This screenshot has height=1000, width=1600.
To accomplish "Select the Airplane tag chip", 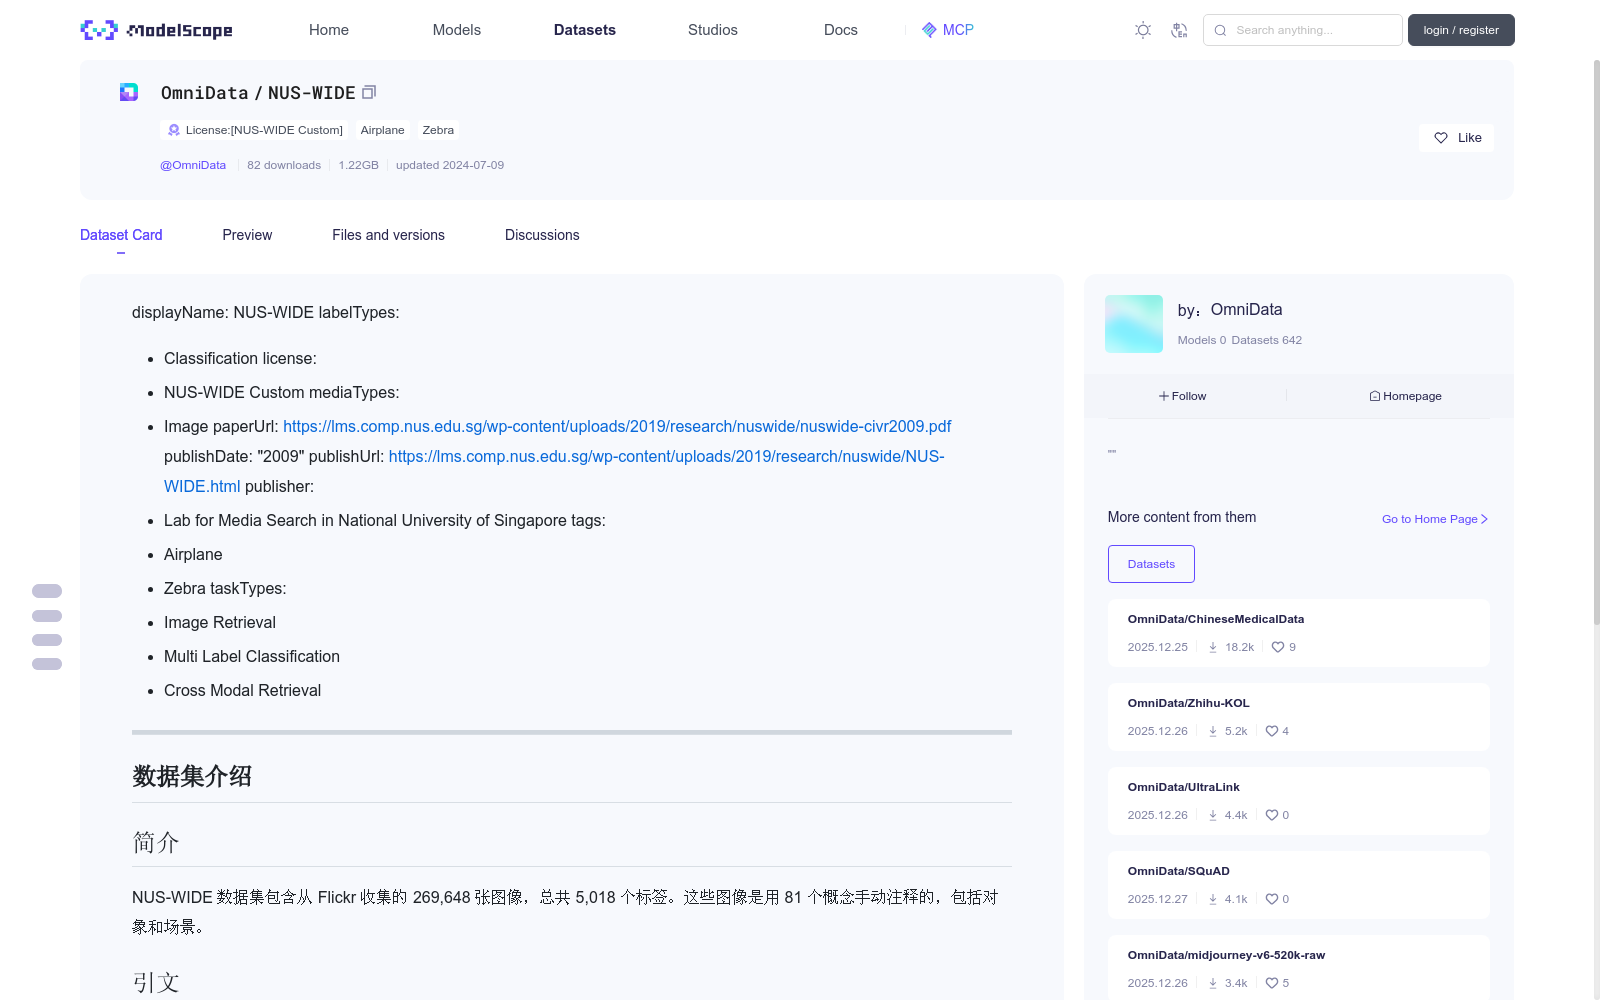I will [x=383, y=130].
